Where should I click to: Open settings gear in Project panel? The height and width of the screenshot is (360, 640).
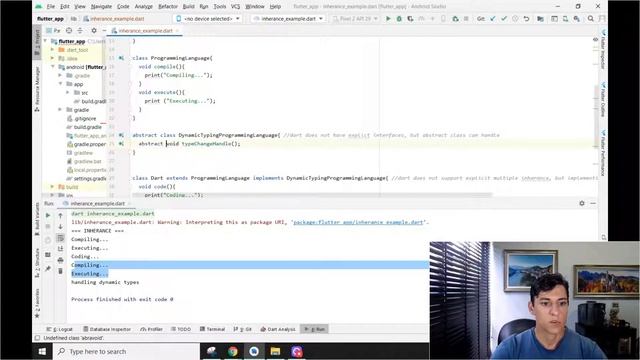pos(93,31)
